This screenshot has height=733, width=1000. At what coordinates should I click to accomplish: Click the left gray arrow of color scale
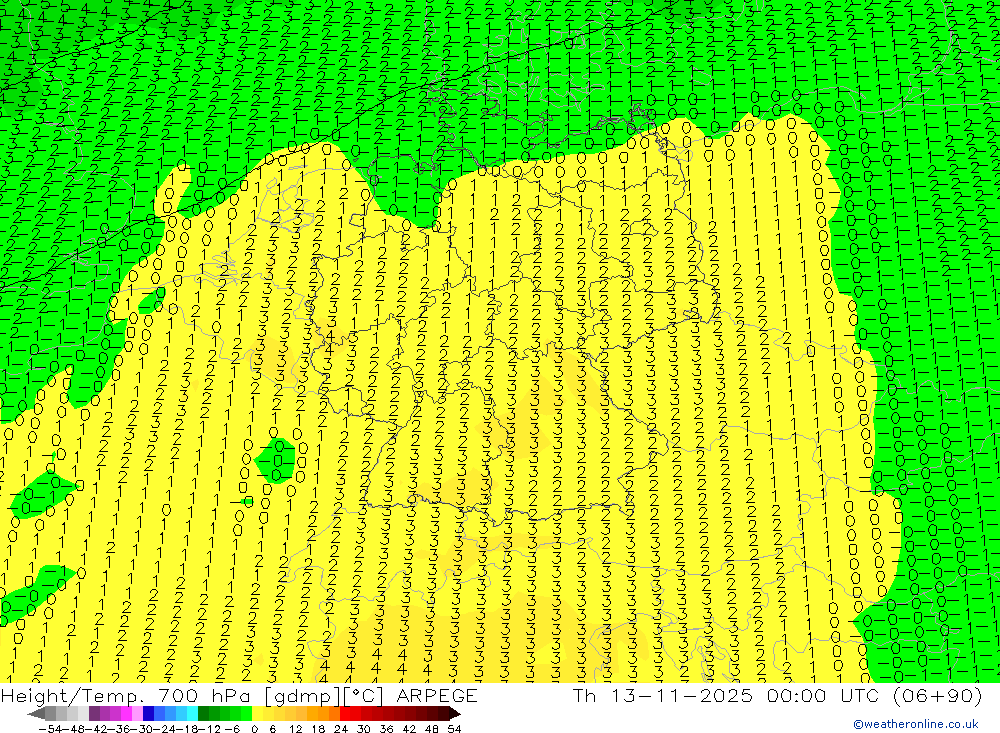click(x=36, y=714)
